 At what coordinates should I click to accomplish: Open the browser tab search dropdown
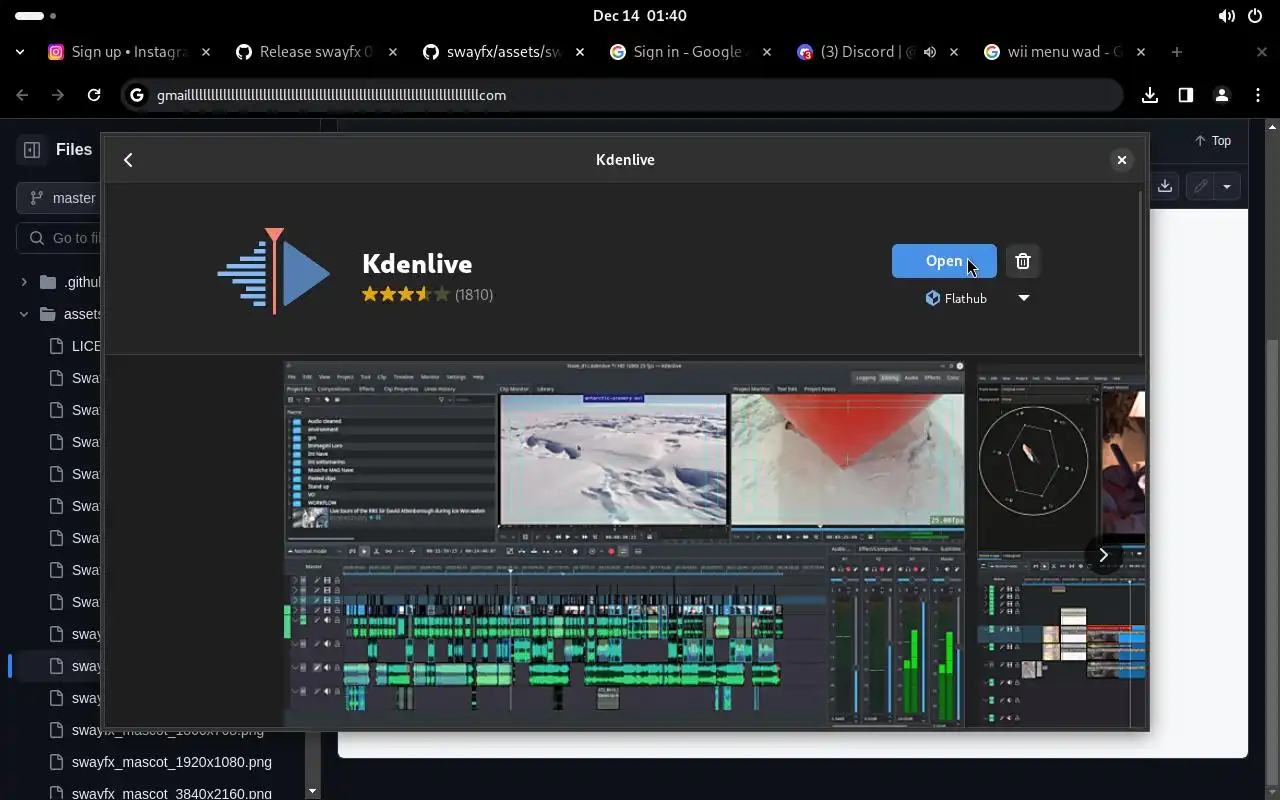(20, 52)
